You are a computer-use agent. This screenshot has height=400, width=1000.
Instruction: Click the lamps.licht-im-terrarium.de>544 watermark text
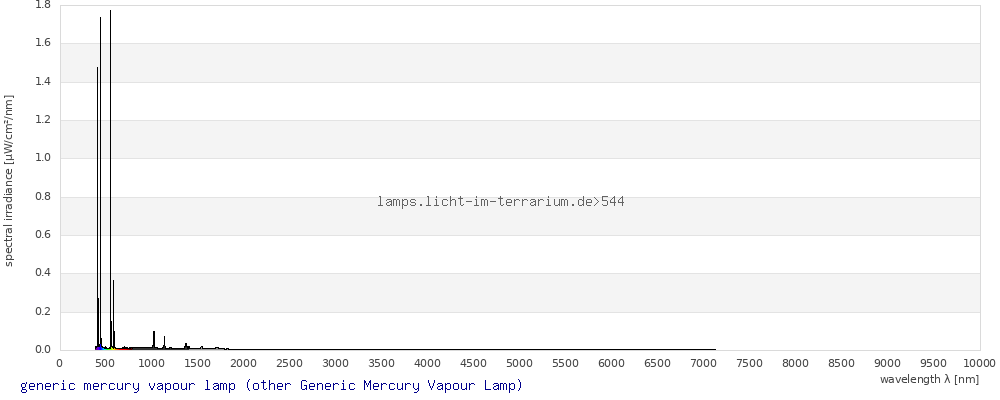tap(501, 202)
